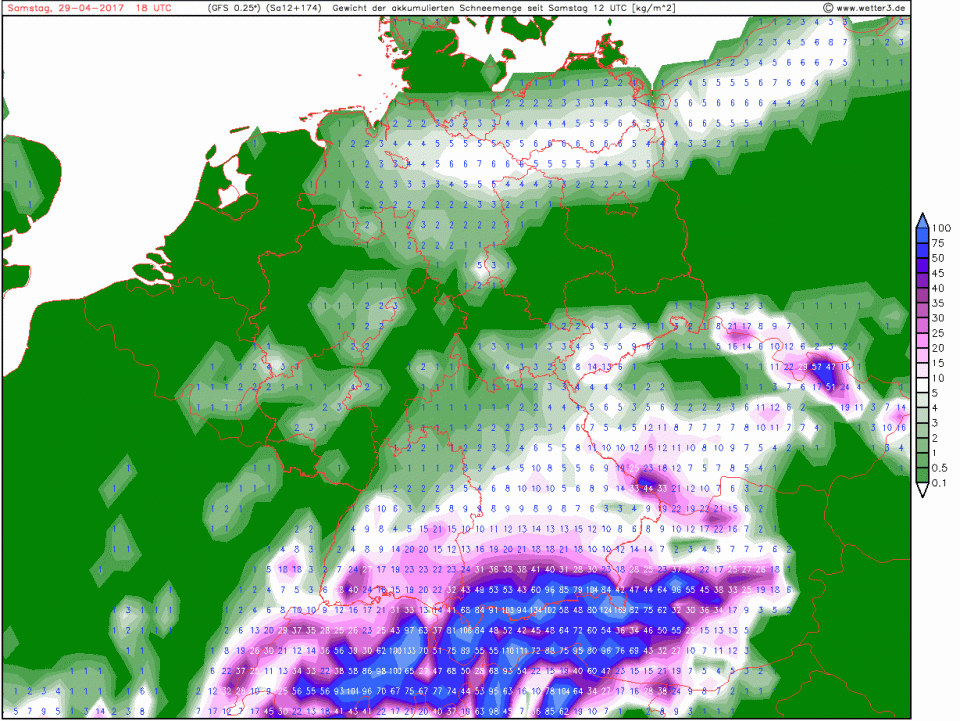Choose the legend swatch between 15 and 20
This screenshot has height=721, width=960.
921,355
